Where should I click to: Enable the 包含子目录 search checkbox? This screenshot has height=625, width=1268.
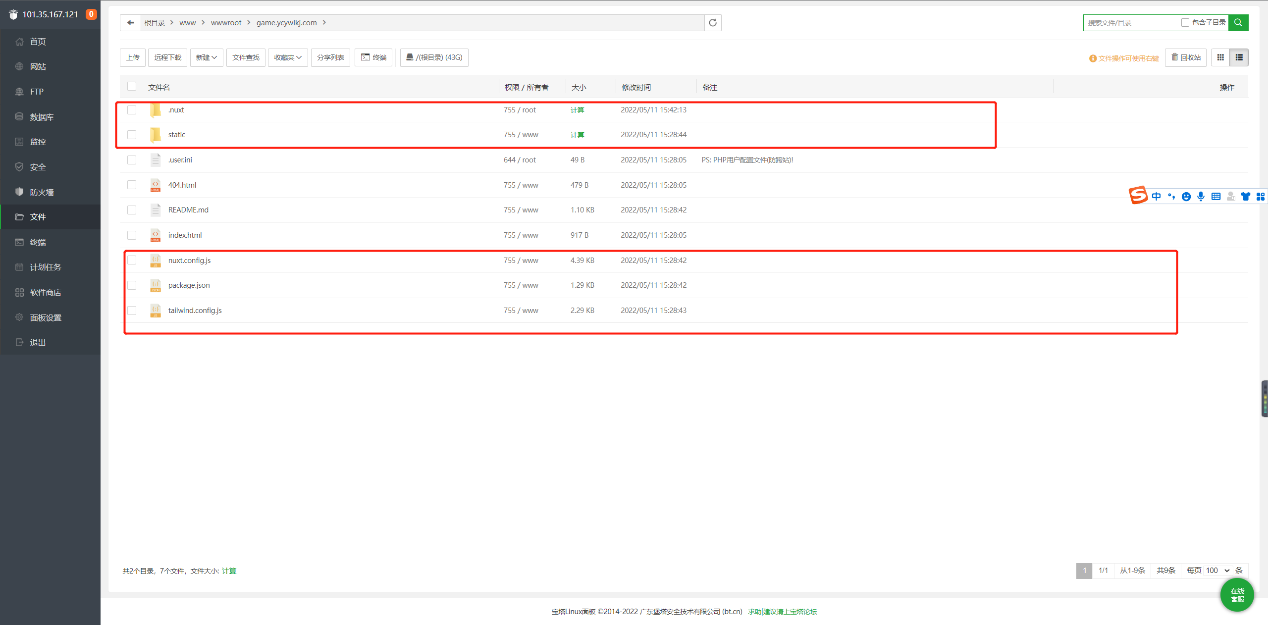click(1186, 22)
